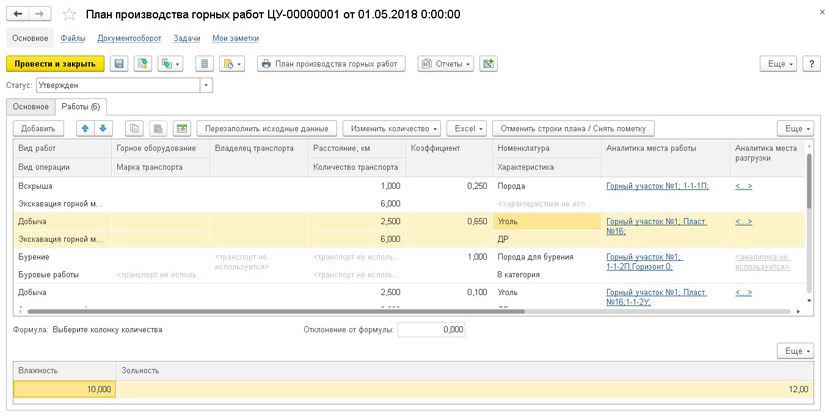Expand the Отчеты dropdown menu

446,64
